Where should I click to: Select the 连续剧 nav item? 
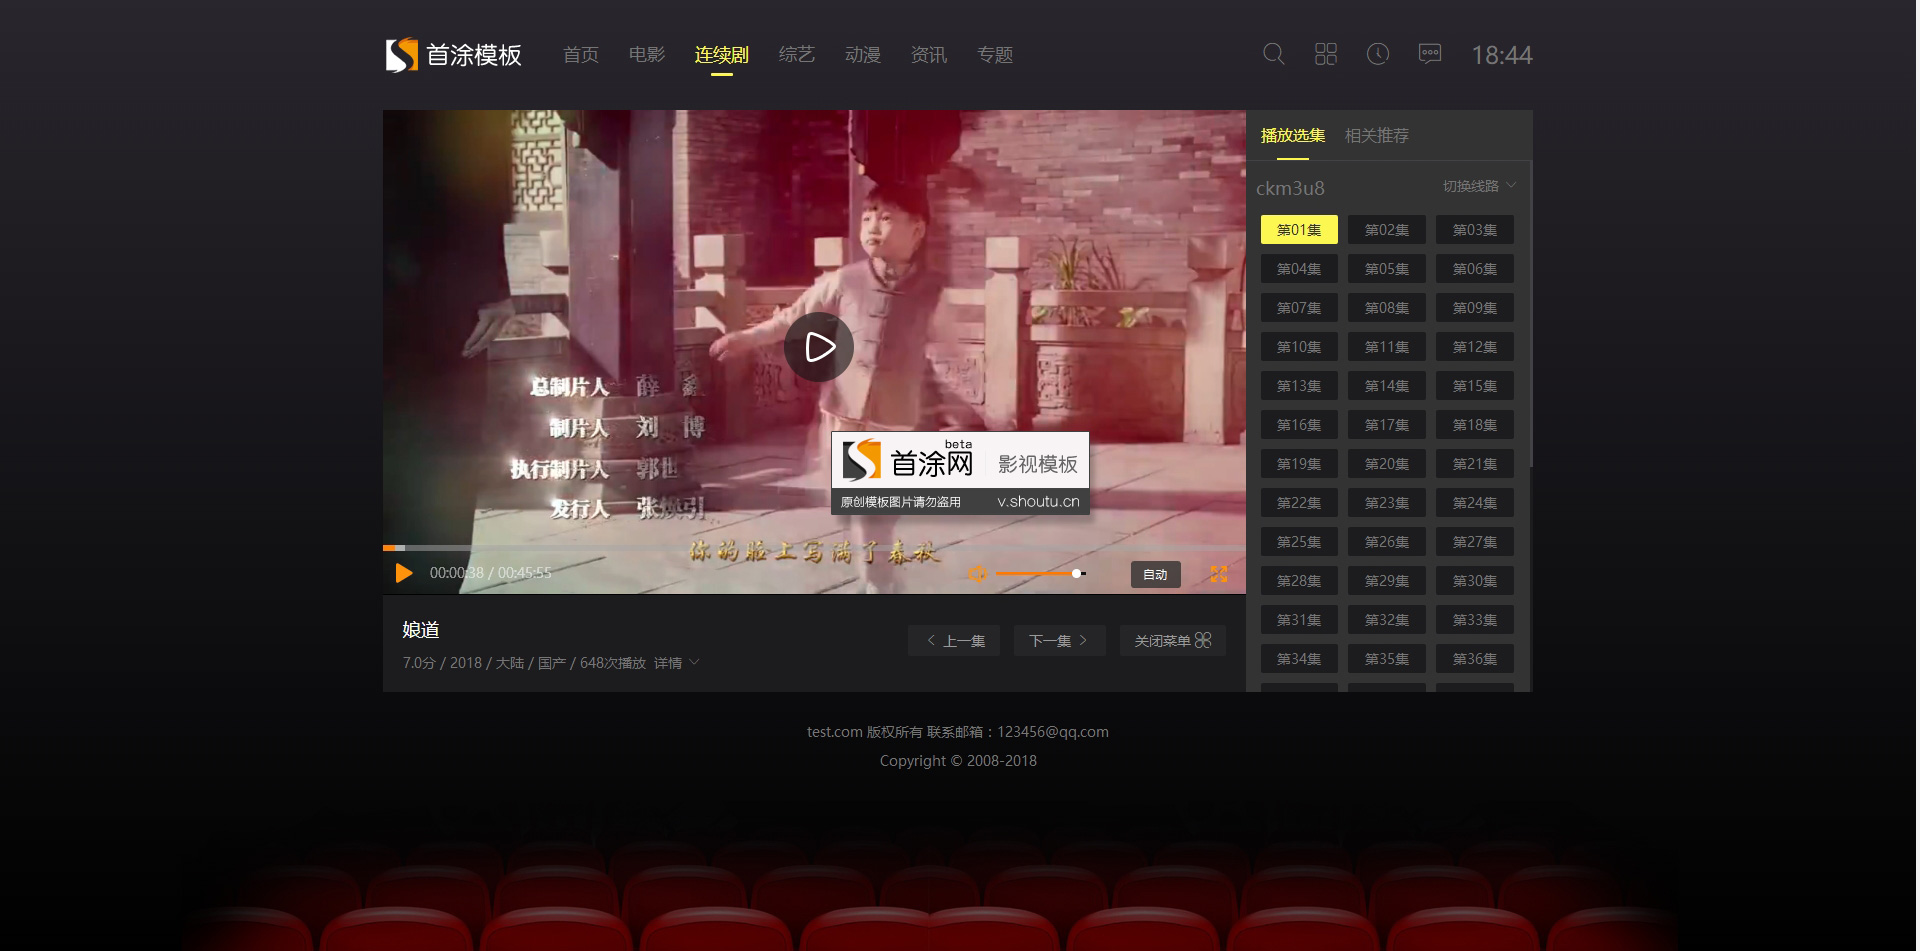pyautogui.click(x=721, y=55)
